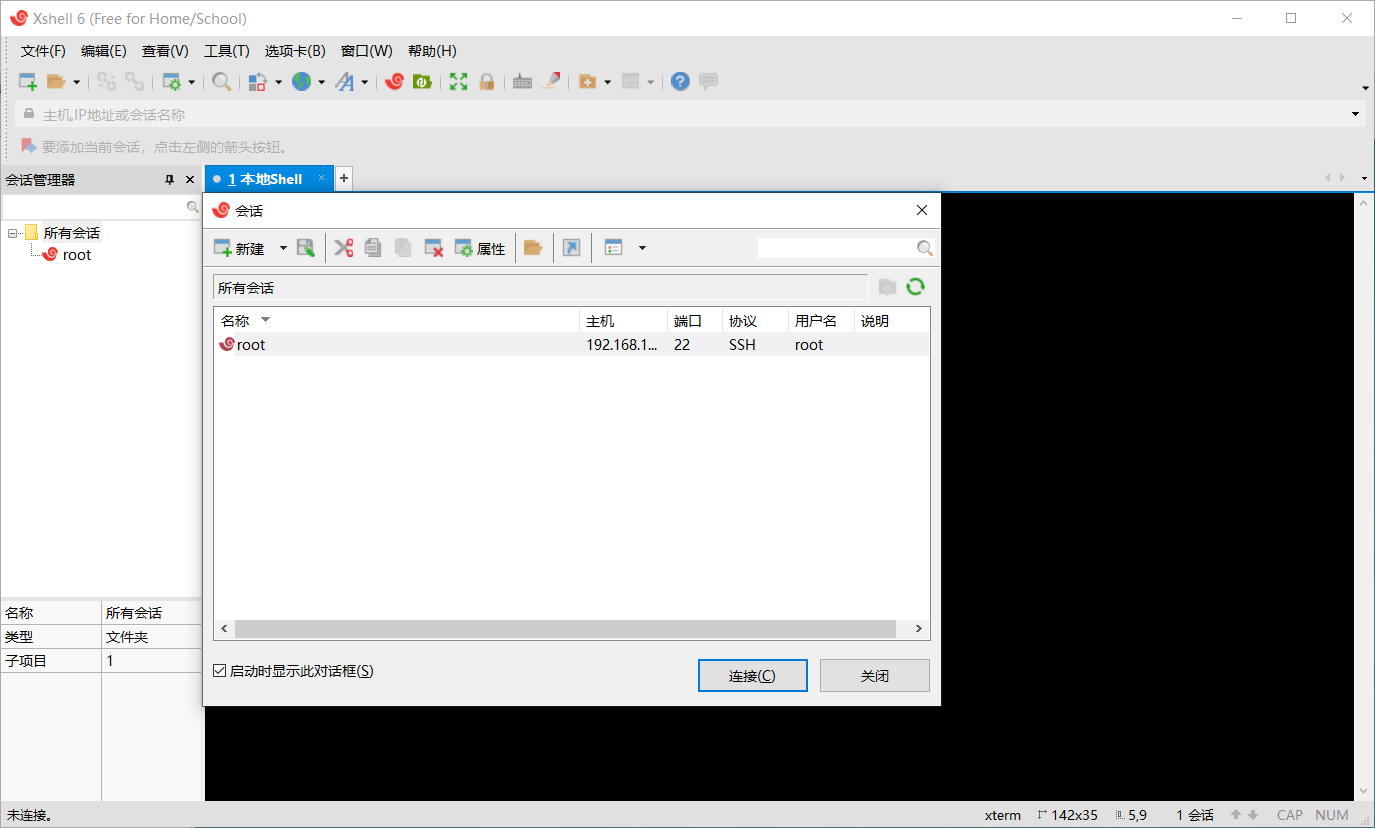
Task: Click the green refresh icon in Sessions dialog
Action: (915, 287)
